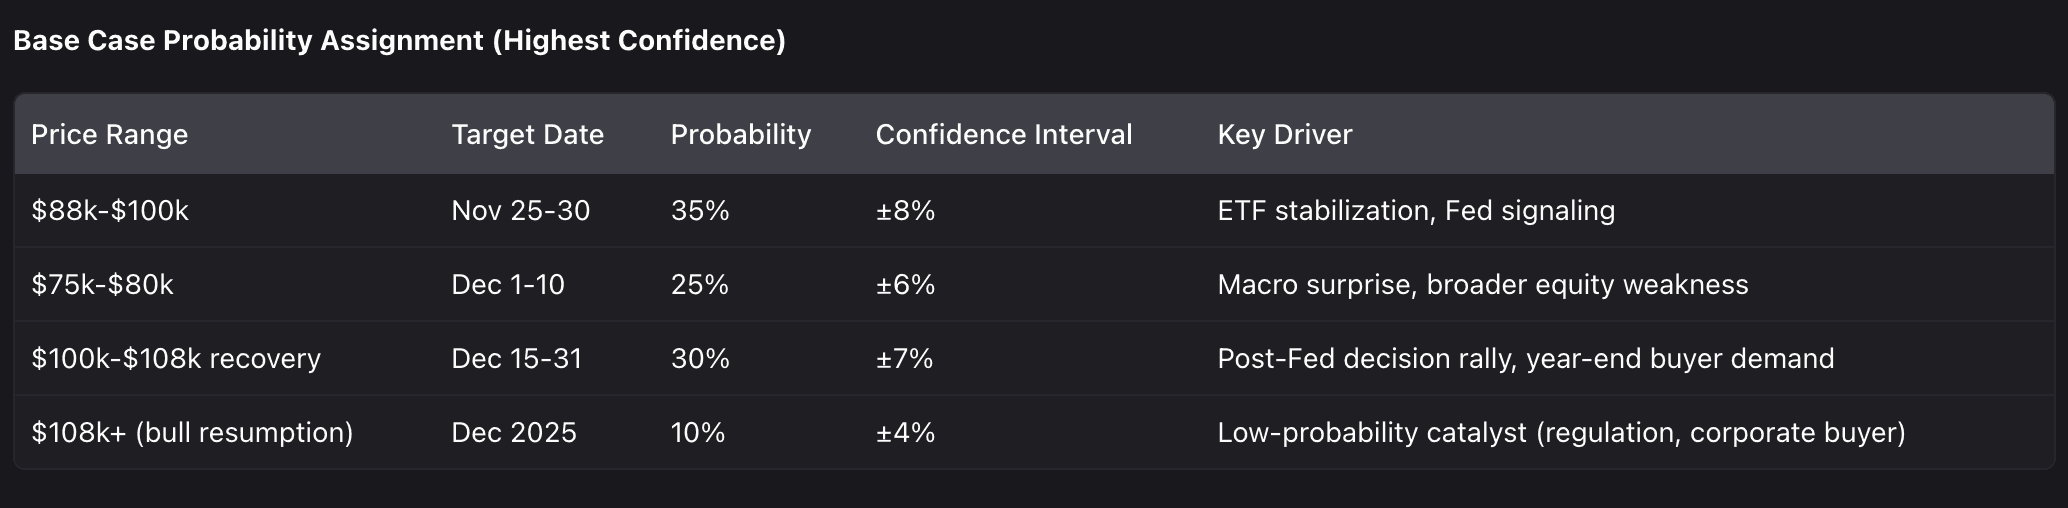Click the $108k+ (bull resumption) cell
Viewport: 2068px width, 508px height.
[192, 433]
